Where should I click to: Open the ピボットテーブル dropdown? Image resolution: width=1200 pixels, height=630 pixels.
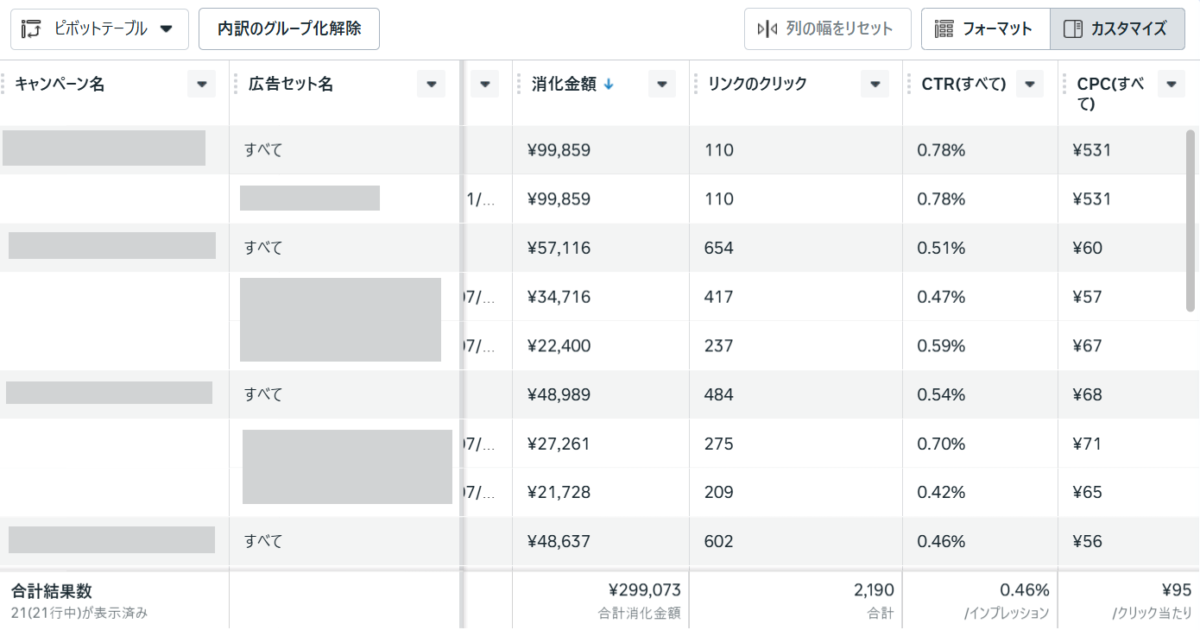pyautogui.click(x=99, y=29)
